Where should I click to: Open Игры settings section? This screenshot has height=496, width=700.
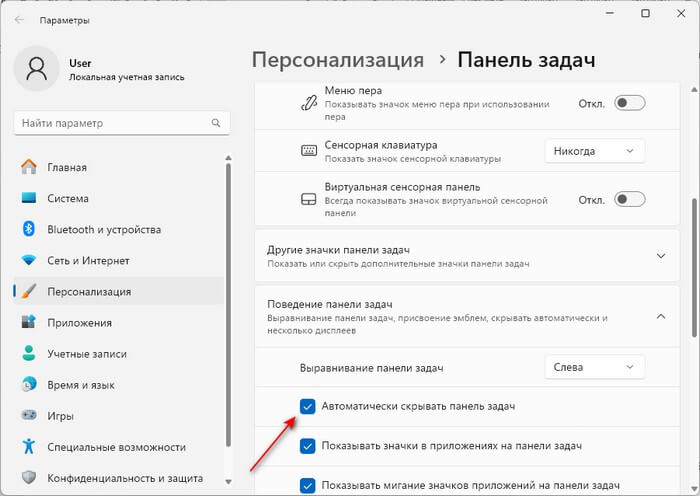tap(61, 415)
